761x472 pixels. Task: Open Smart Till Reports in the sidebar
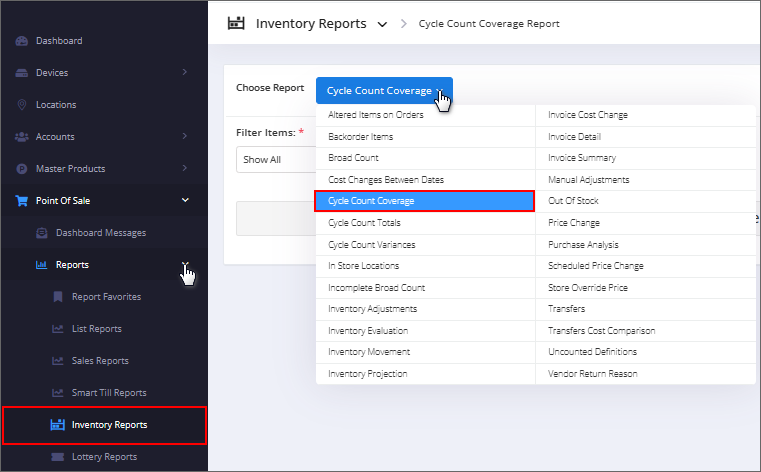pos(109,393)
